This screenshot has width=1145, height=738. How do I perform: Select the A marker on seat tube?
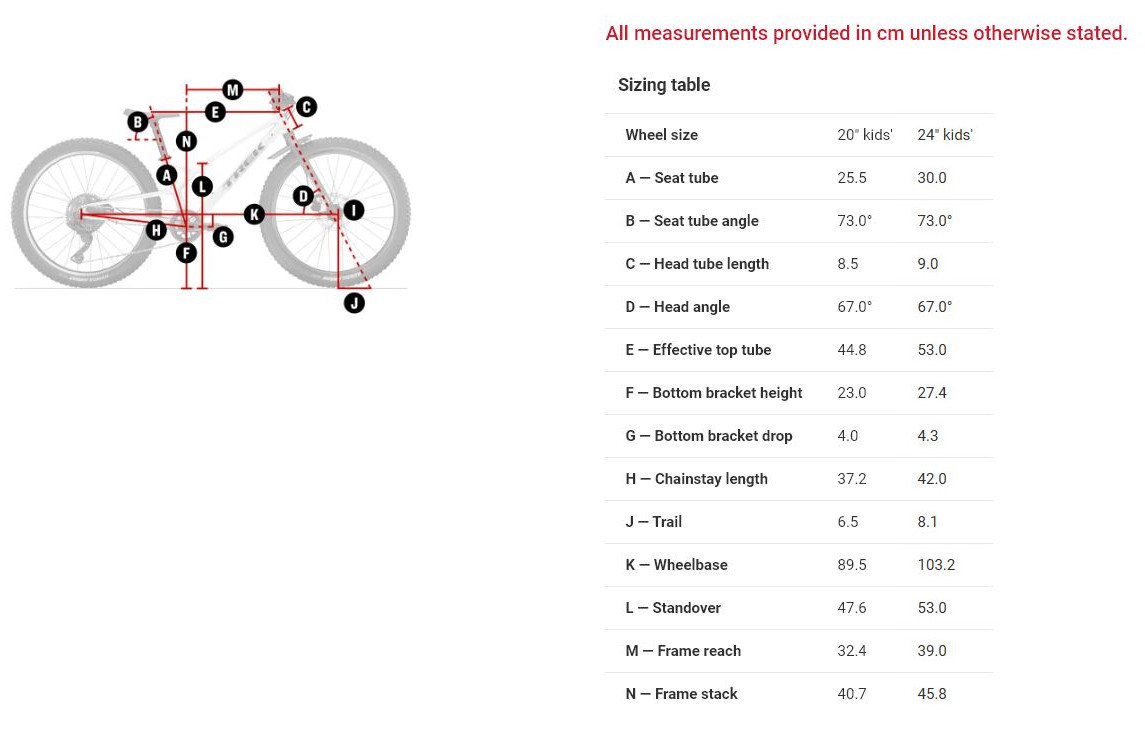click(167, 176)
